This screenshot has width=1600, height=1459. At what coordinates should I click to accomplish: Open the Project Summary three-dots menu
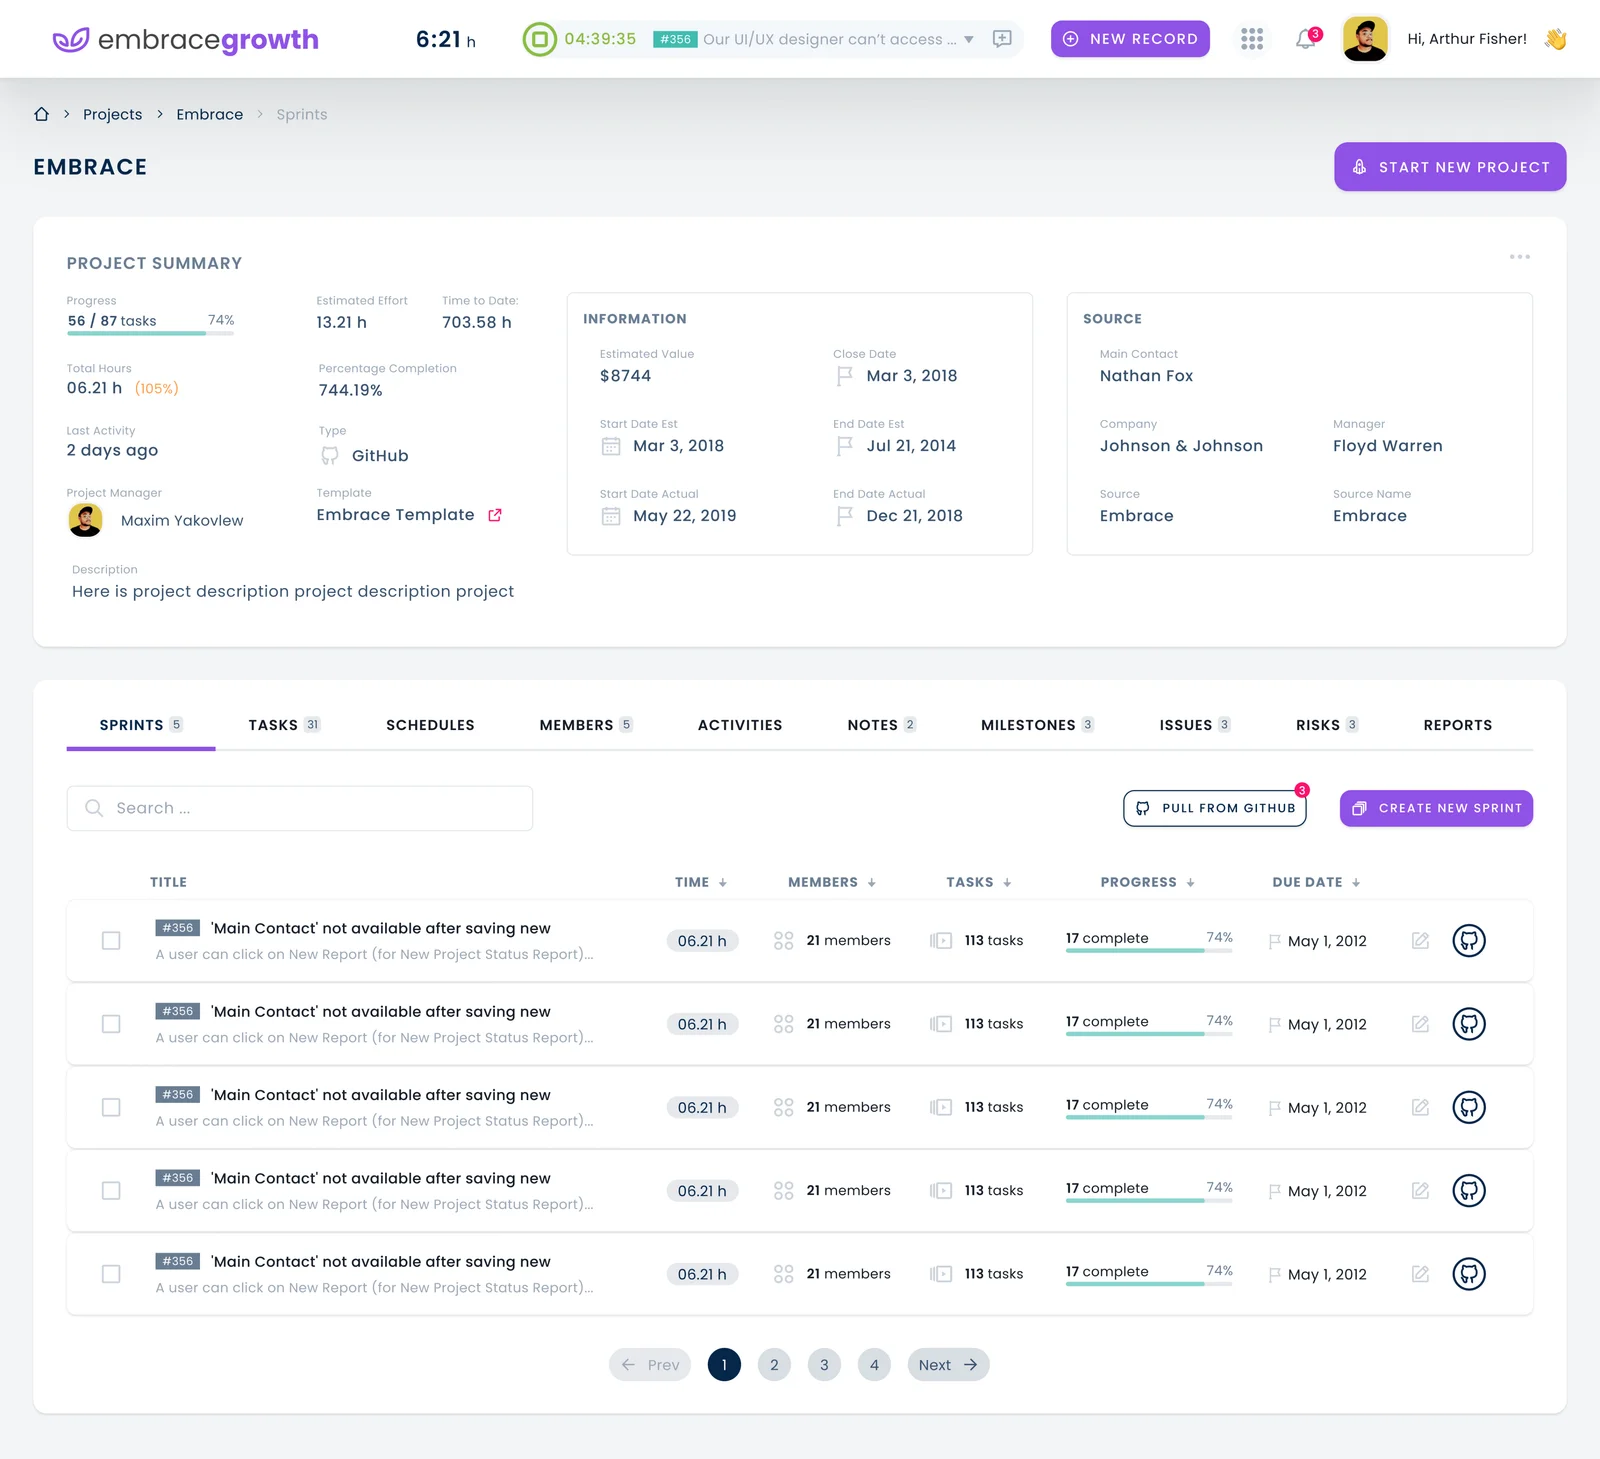[1519, 257]
